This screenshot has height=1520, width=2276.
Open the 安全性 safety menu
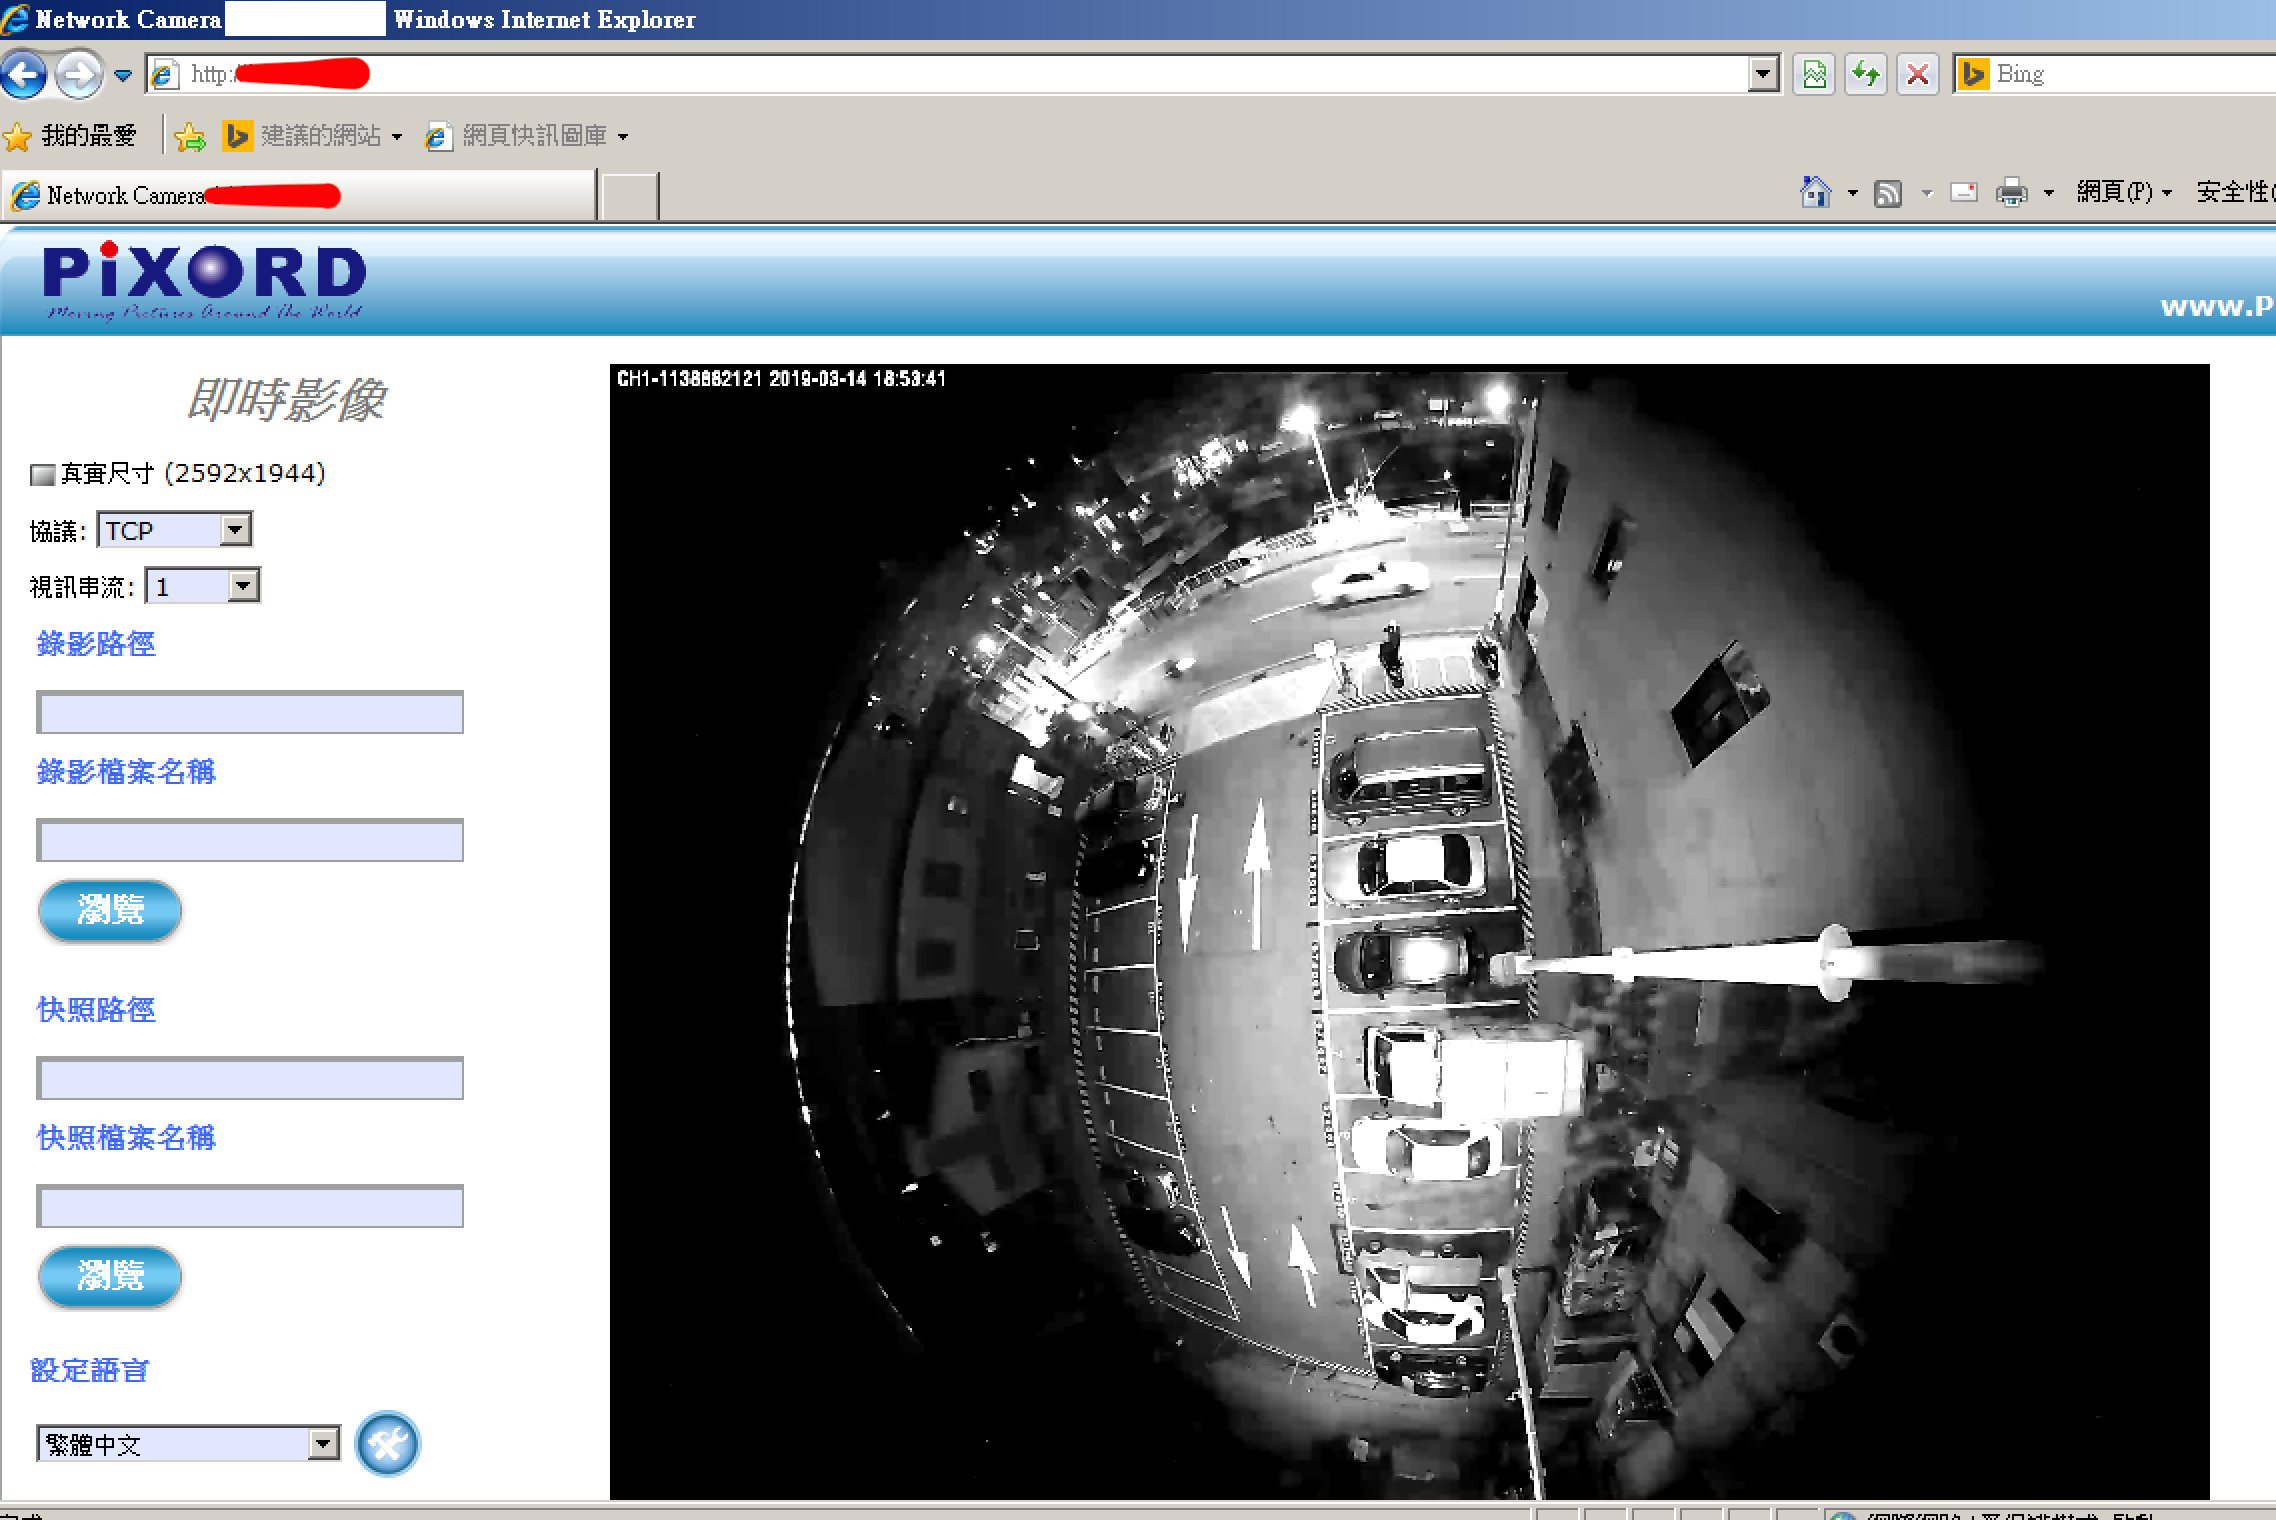[2235, 192]
